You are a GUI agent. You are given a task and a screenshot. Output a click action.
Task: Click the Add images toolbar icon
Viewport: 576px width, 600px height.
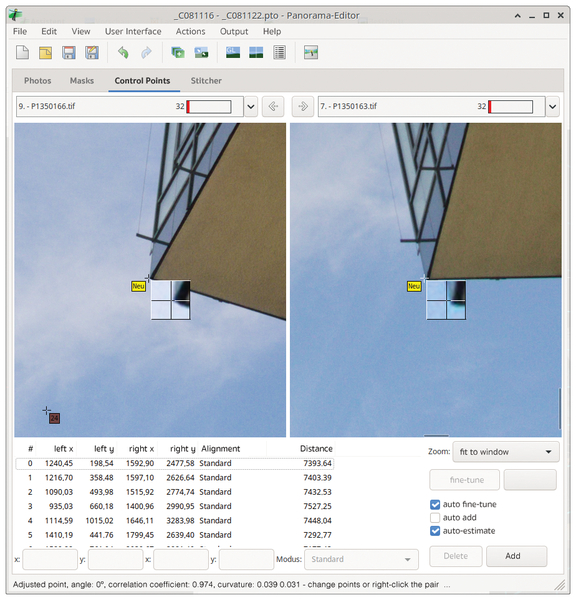tap(178, 52)
